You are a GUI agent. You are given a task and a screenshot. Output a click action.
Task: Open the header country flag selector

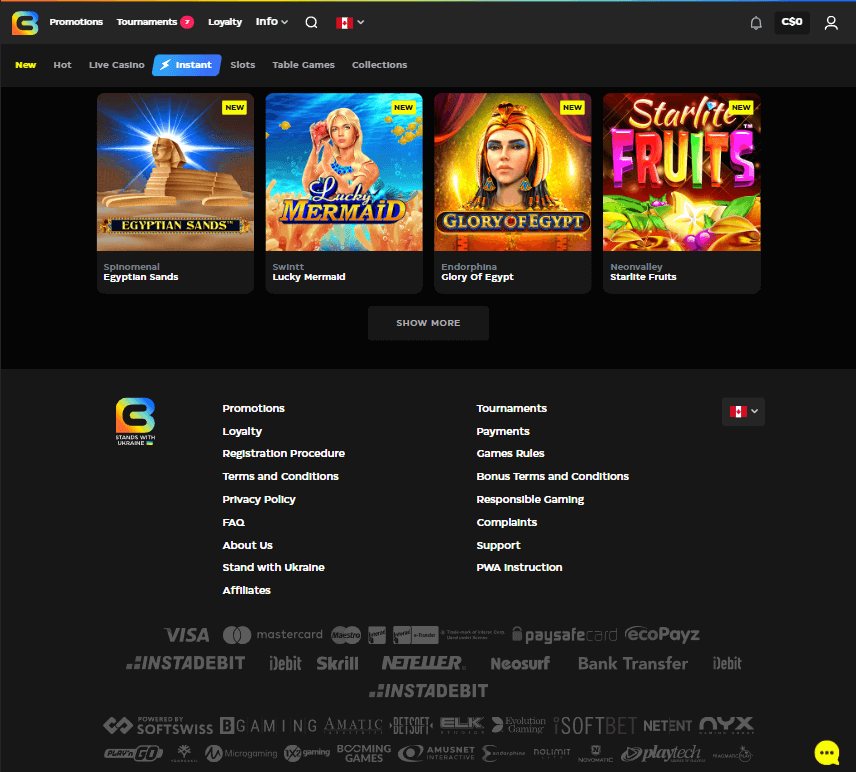(350, 22)
